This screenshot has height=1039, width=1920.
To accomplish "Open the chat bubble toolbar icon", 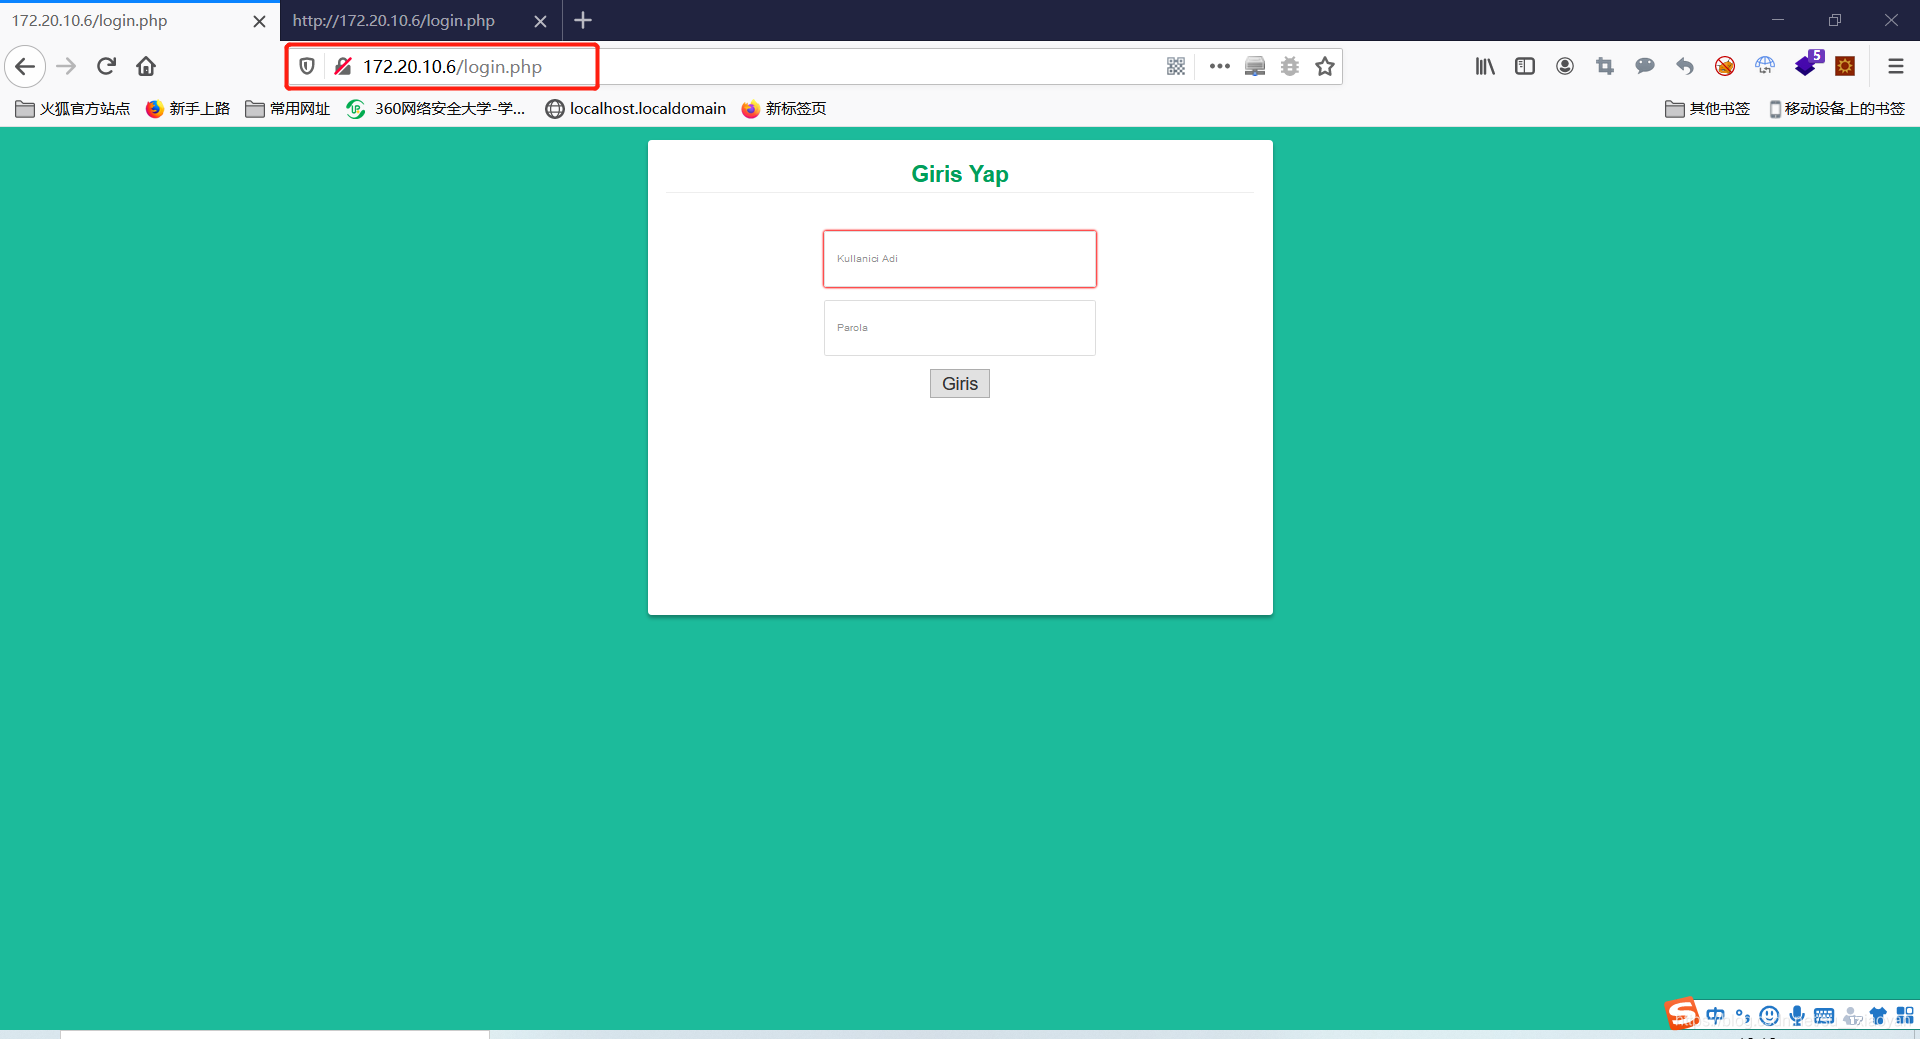I will [x=1645, y=66].
